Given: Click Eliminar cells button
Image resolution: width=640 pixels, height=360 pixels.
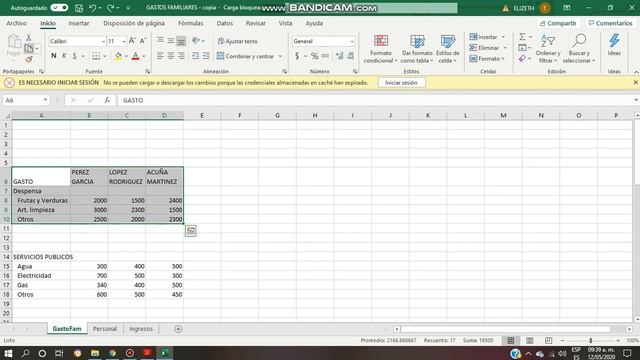Looking at the screenshot, I should coord(484,48).
